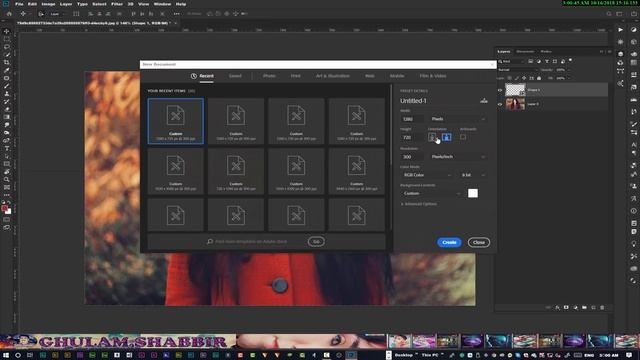Hide the Shape 1 layer
640x360 pixels.
(500, 90)
